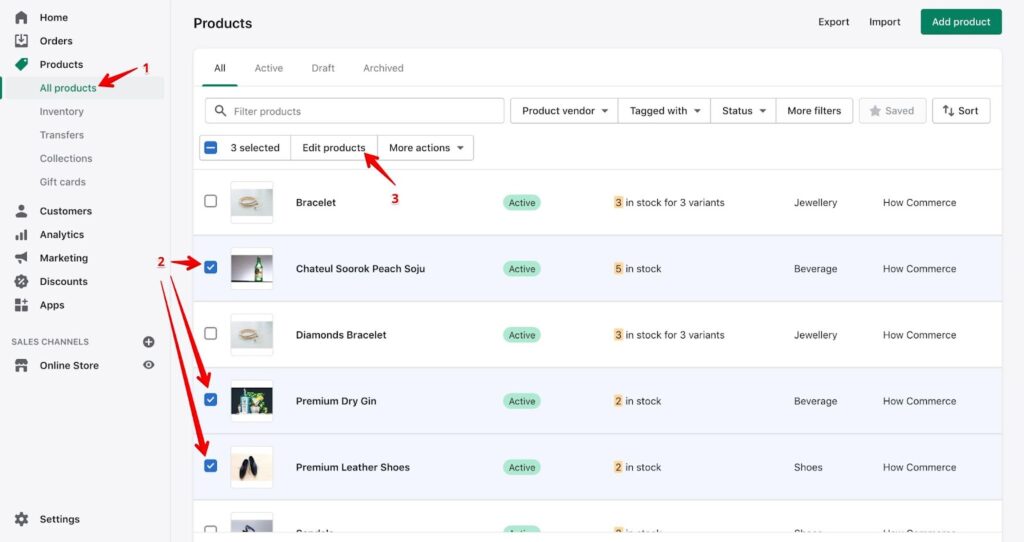Click the Edit products button
Viewport: 1024px width, 542px height.
point(333,148)
